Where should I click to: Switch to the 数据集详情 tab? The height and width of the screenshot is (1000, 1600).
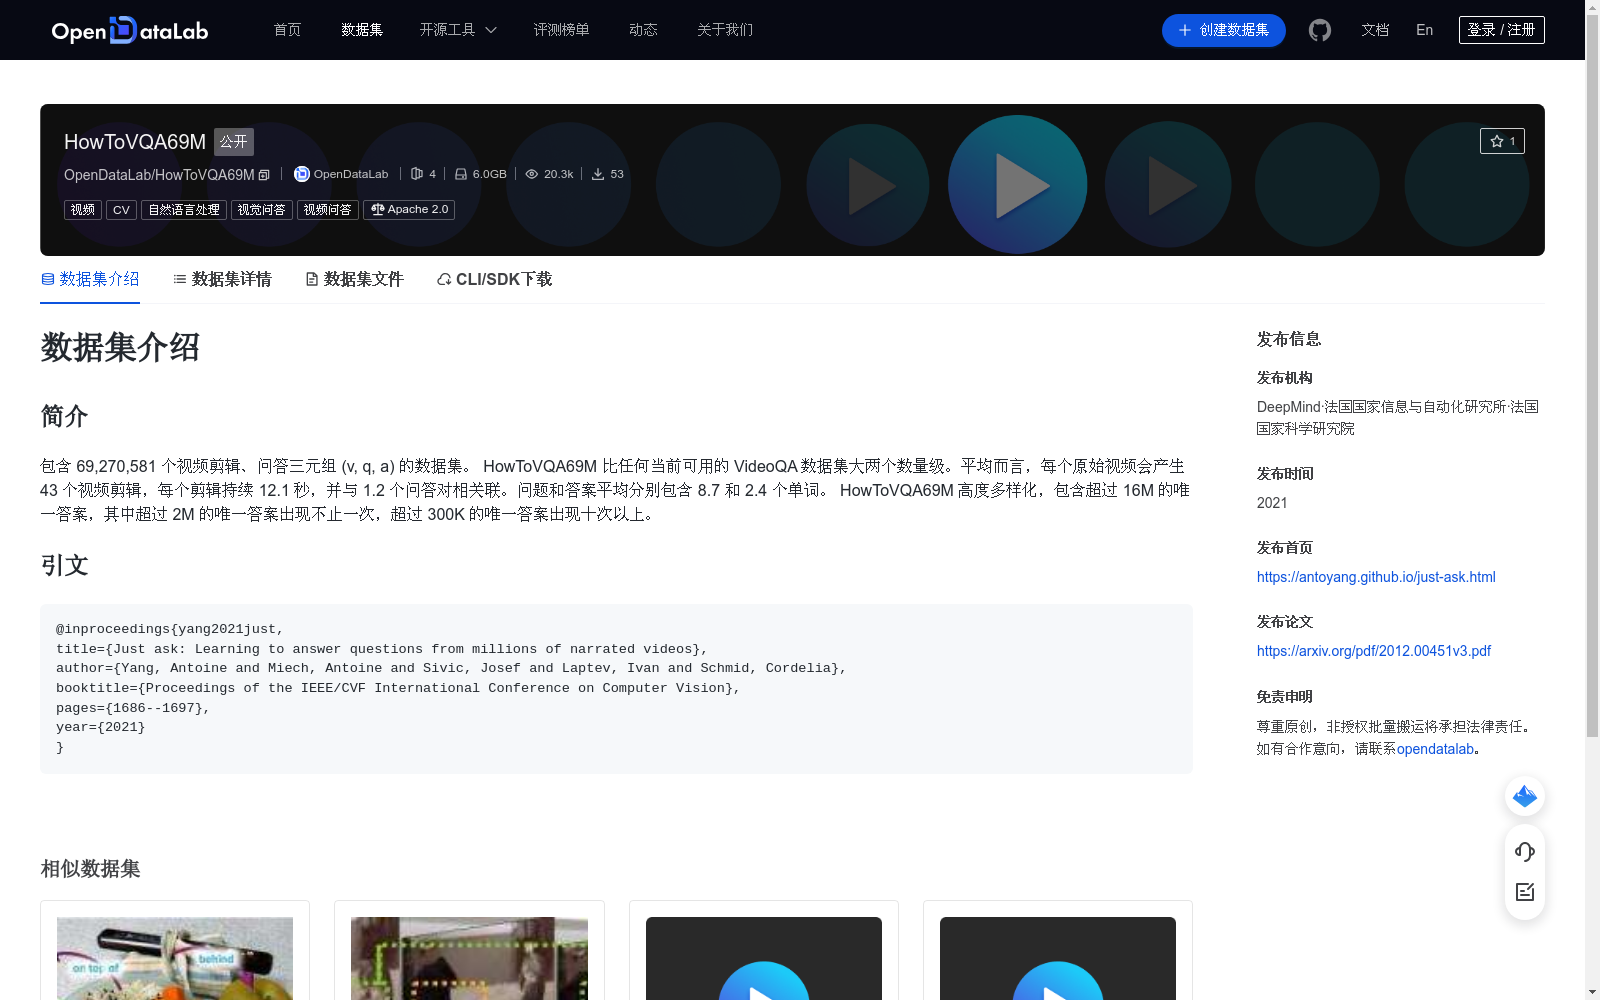coord(222,279)
